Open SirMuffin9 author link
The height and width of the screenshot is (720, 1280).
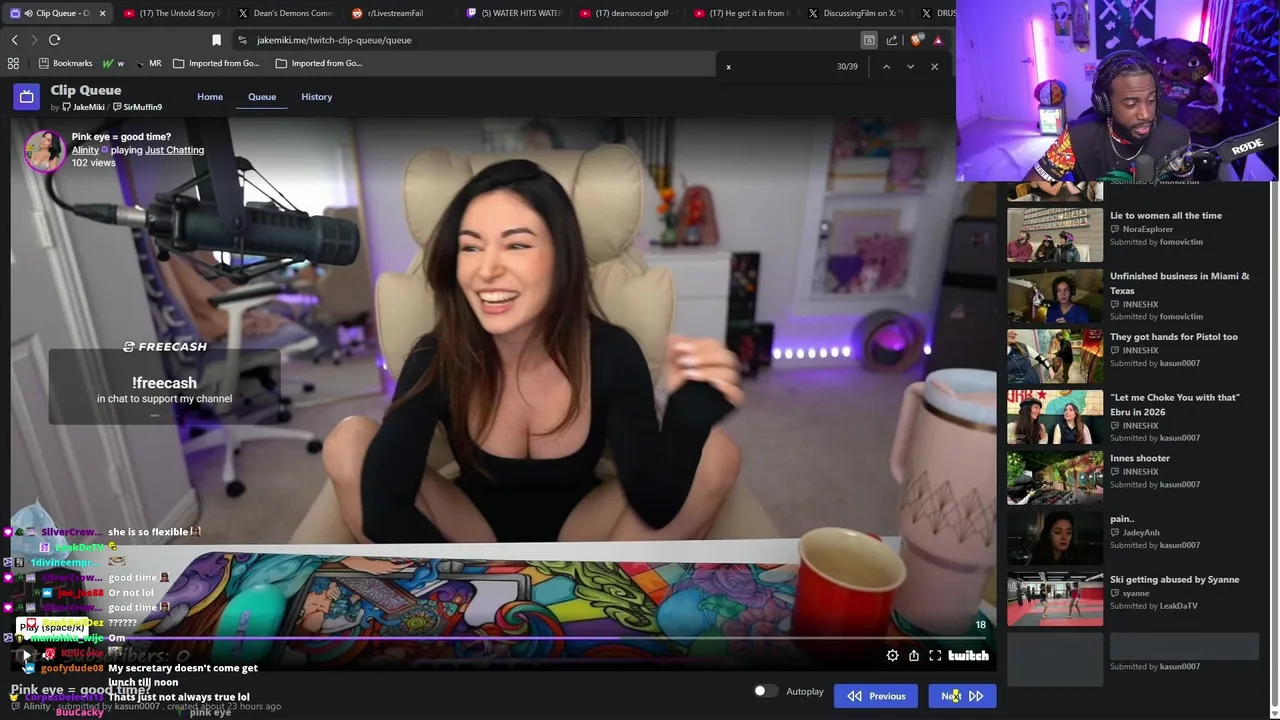137,107
